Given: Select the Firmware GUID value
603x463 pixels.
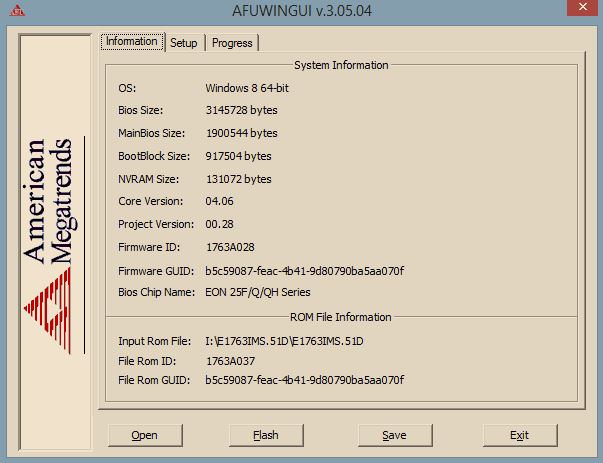Looking at the screenshot, I should (305, 271).
